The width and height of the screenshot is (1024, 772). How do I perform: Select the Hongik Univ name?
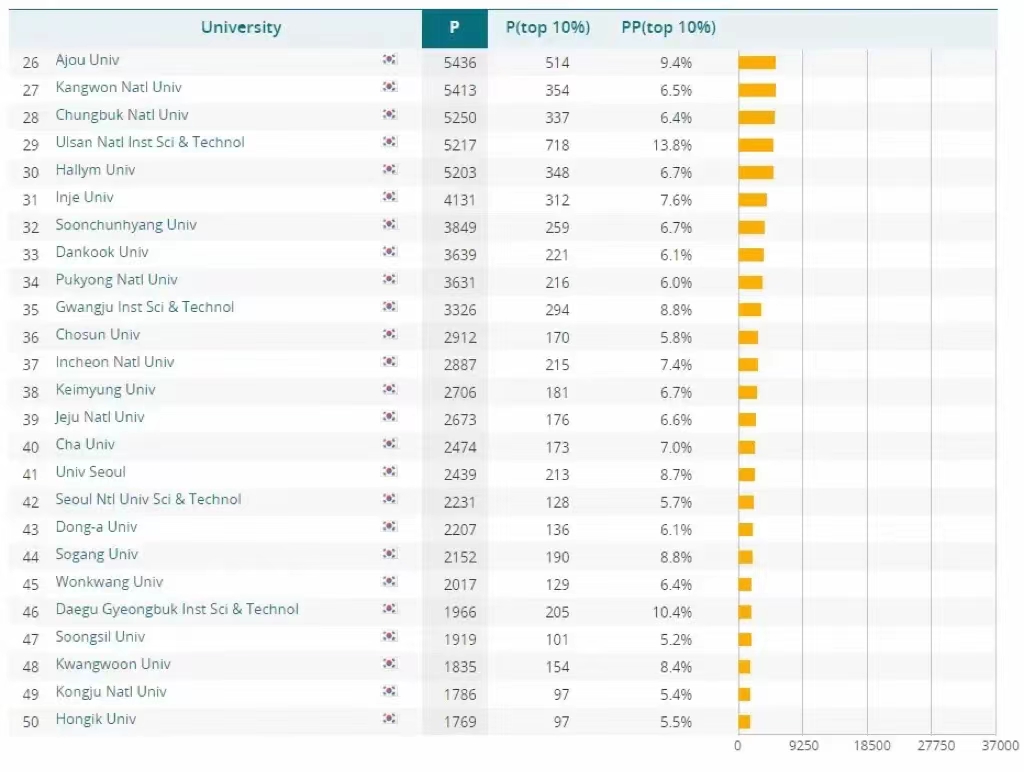coord(95,719)
